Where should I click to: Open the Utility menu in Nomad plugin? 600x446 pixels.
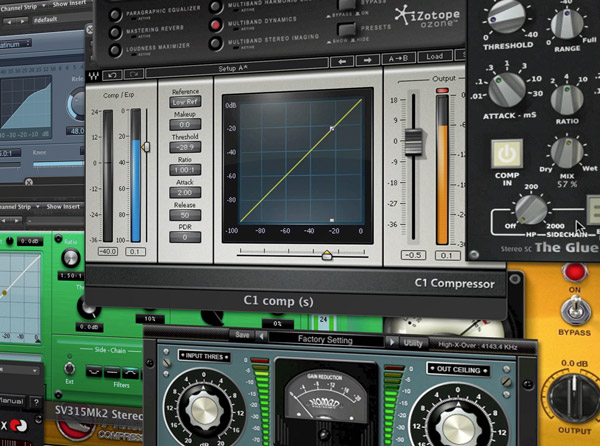tap(413, 343)
